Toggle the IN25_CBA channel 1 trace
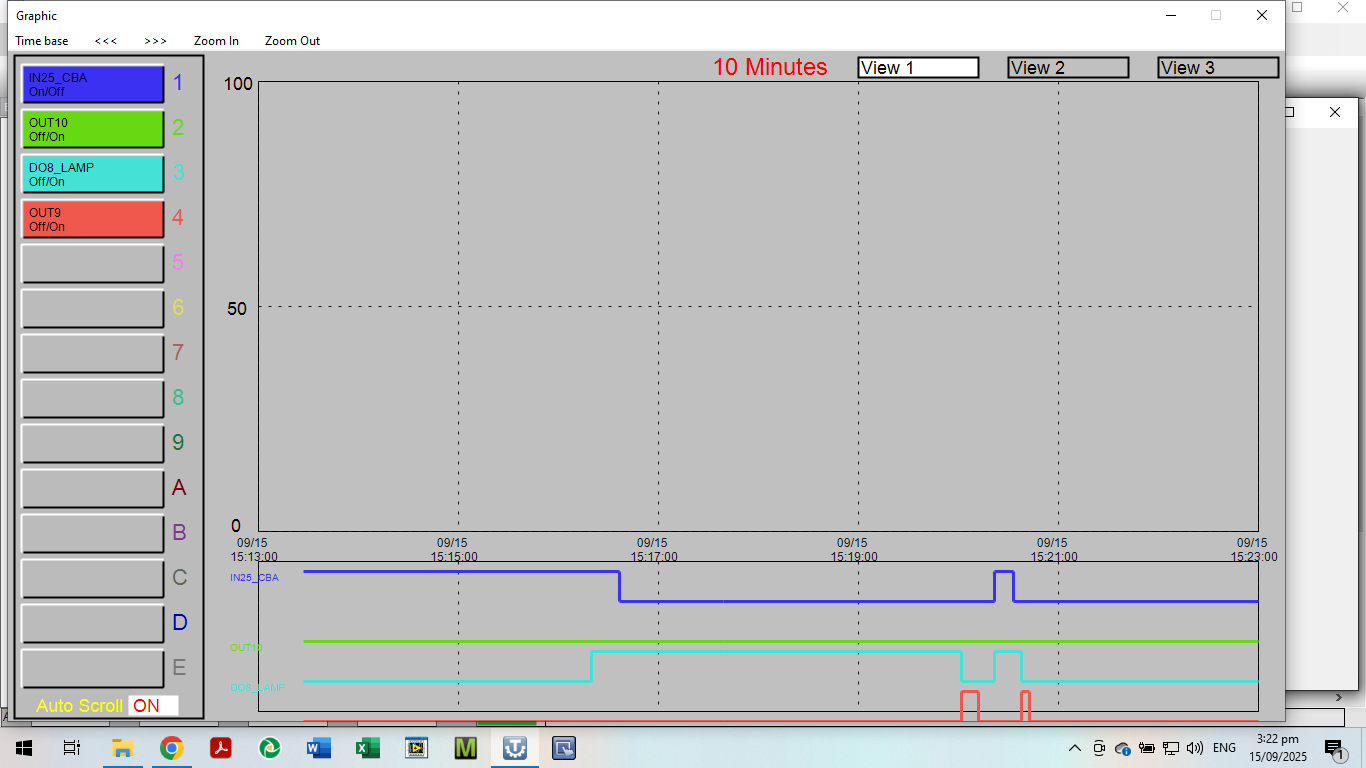The width and height of the screenshot is (1366, 768). [93, 84]
